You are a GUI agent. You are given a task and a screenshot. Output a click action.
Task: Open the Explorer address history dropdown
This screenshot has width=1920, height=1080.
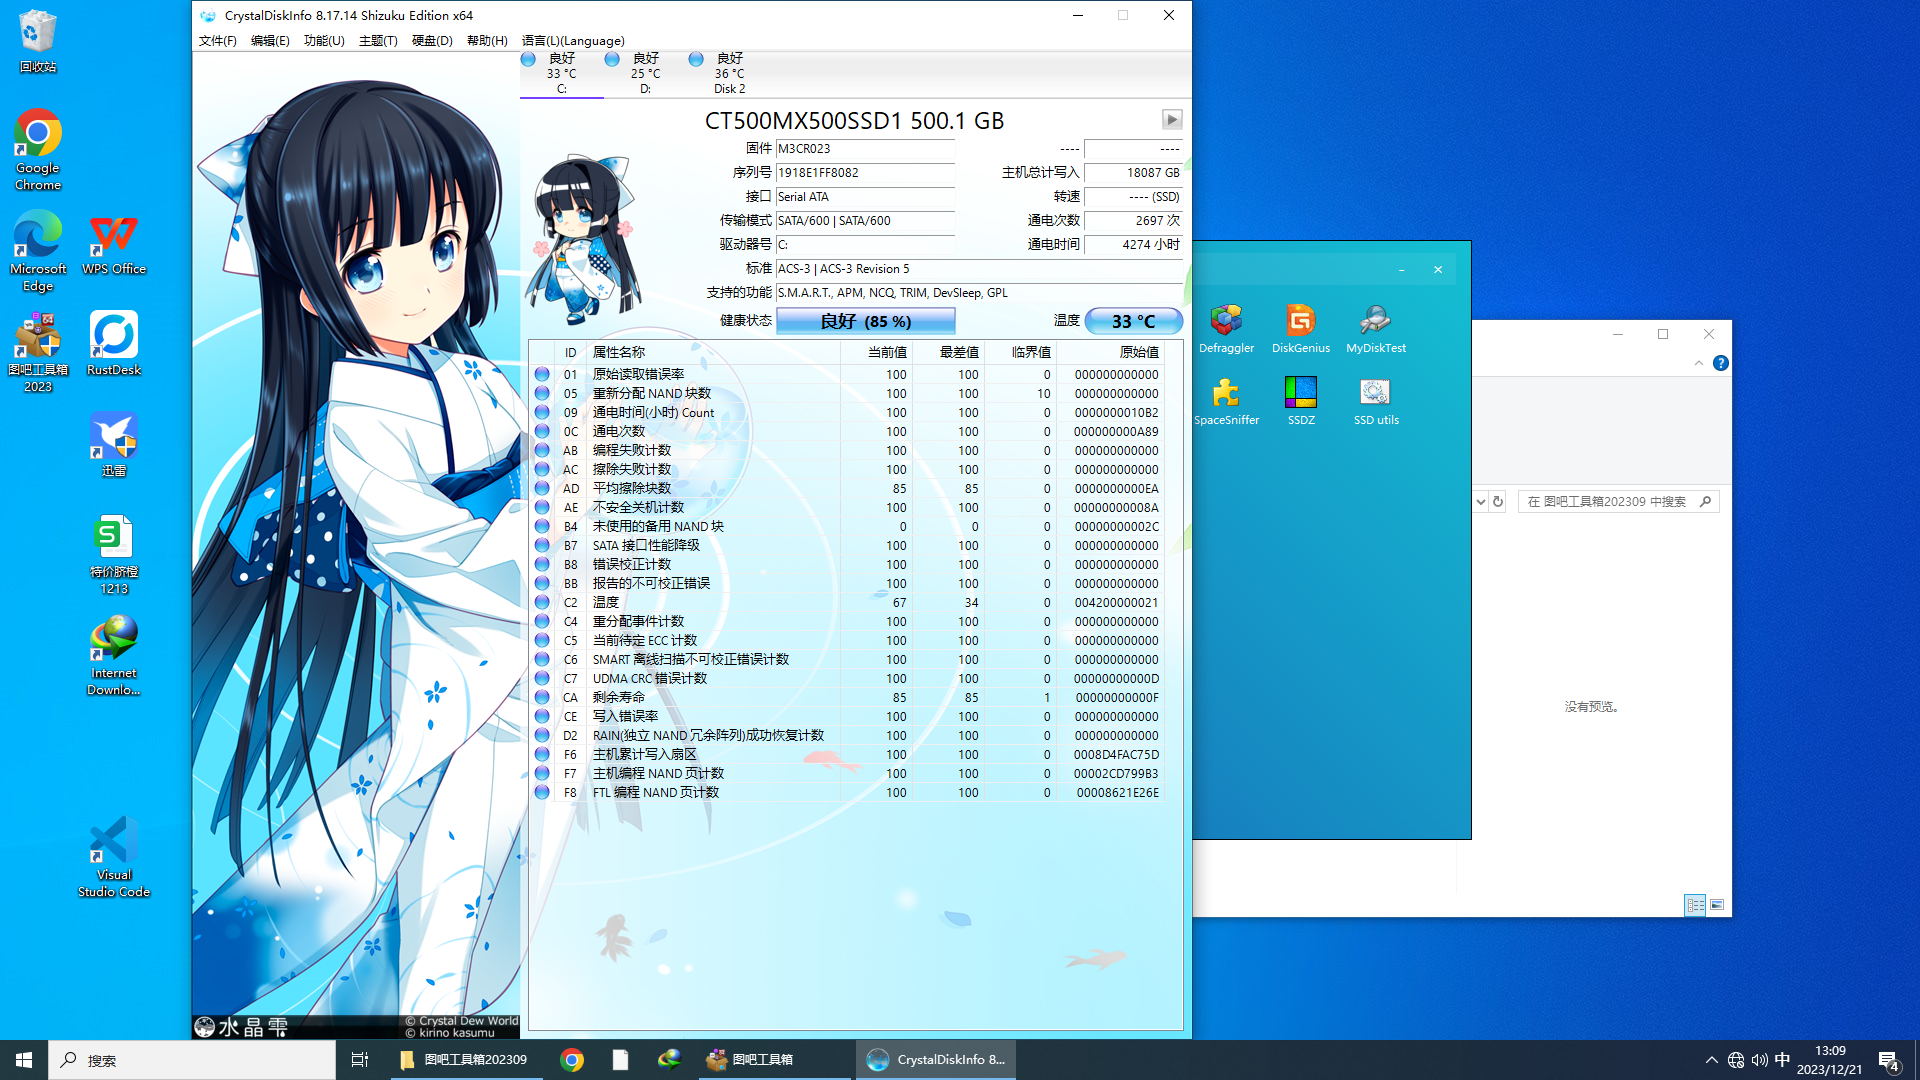[1481, 501]
